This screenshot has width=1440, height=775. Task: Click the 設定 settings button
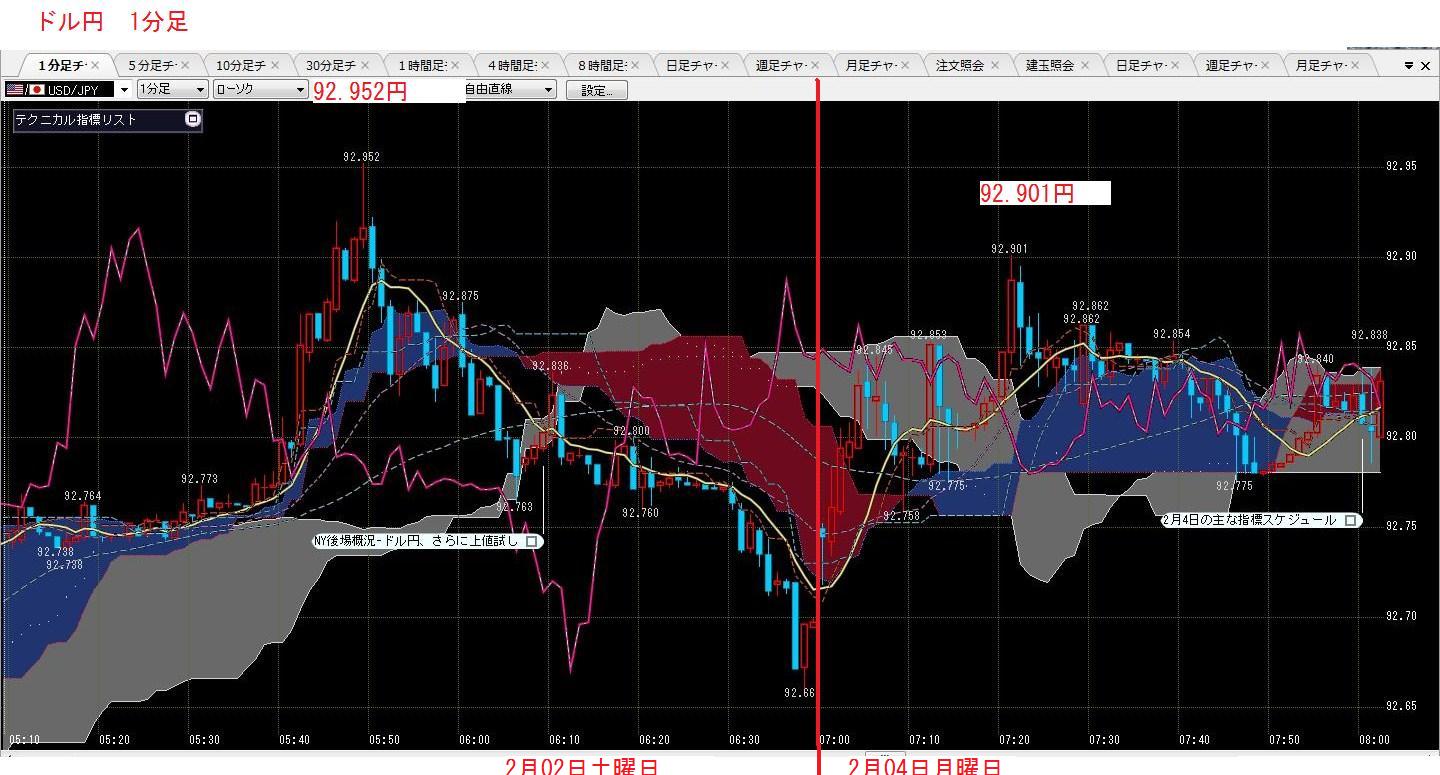(597, 89)
